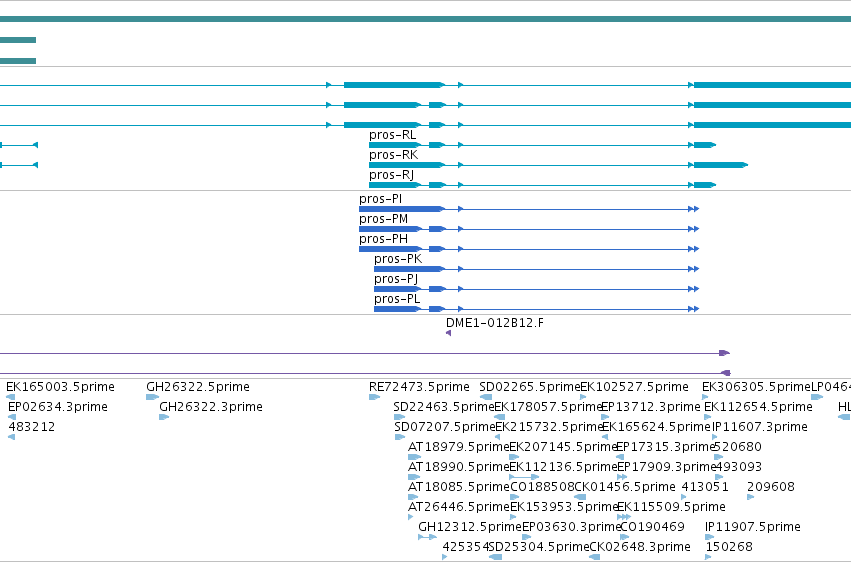Click the EK165003.5prime EST label
The width and height of the screenshot is (851, 562).
60,387
